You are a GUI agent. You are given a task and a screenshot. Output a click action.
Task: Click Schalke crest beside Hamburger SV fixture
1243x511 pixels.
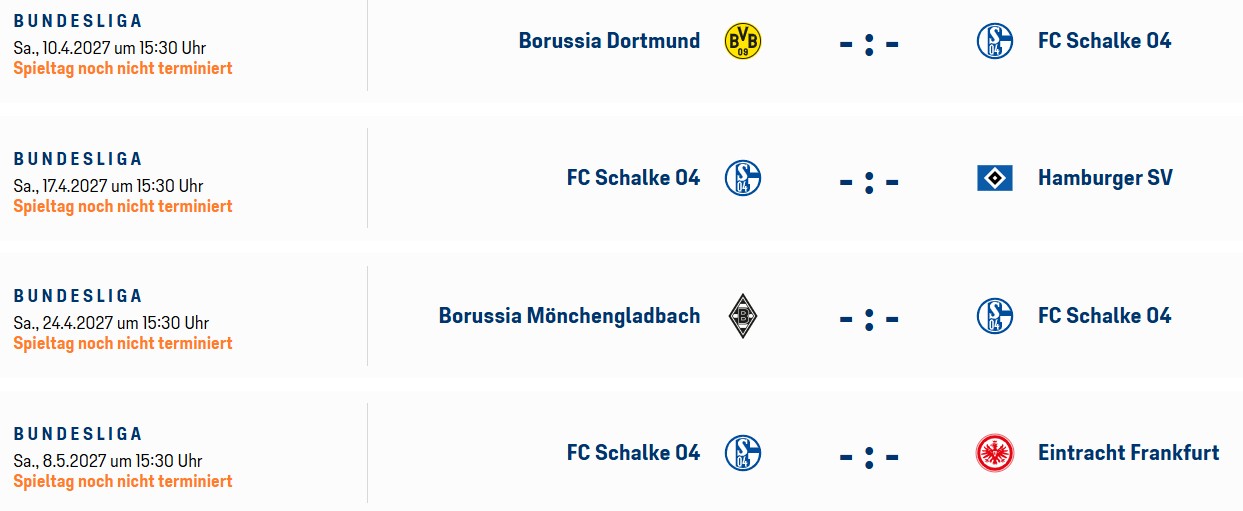(x=743, y=178)
